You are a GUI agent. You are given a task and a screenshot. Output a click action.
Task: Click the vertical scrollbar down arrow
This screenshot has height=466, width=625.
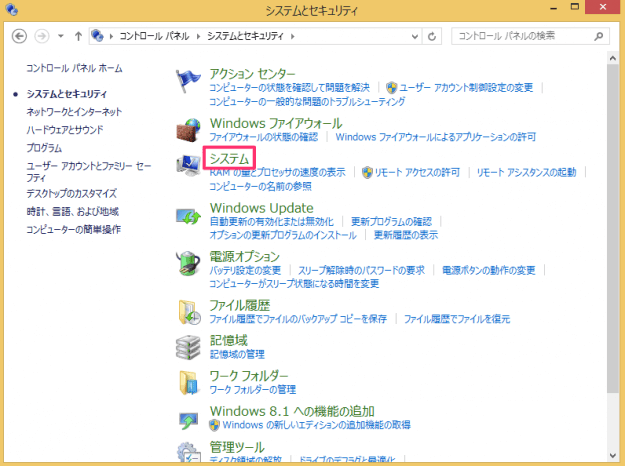[616, 460]
